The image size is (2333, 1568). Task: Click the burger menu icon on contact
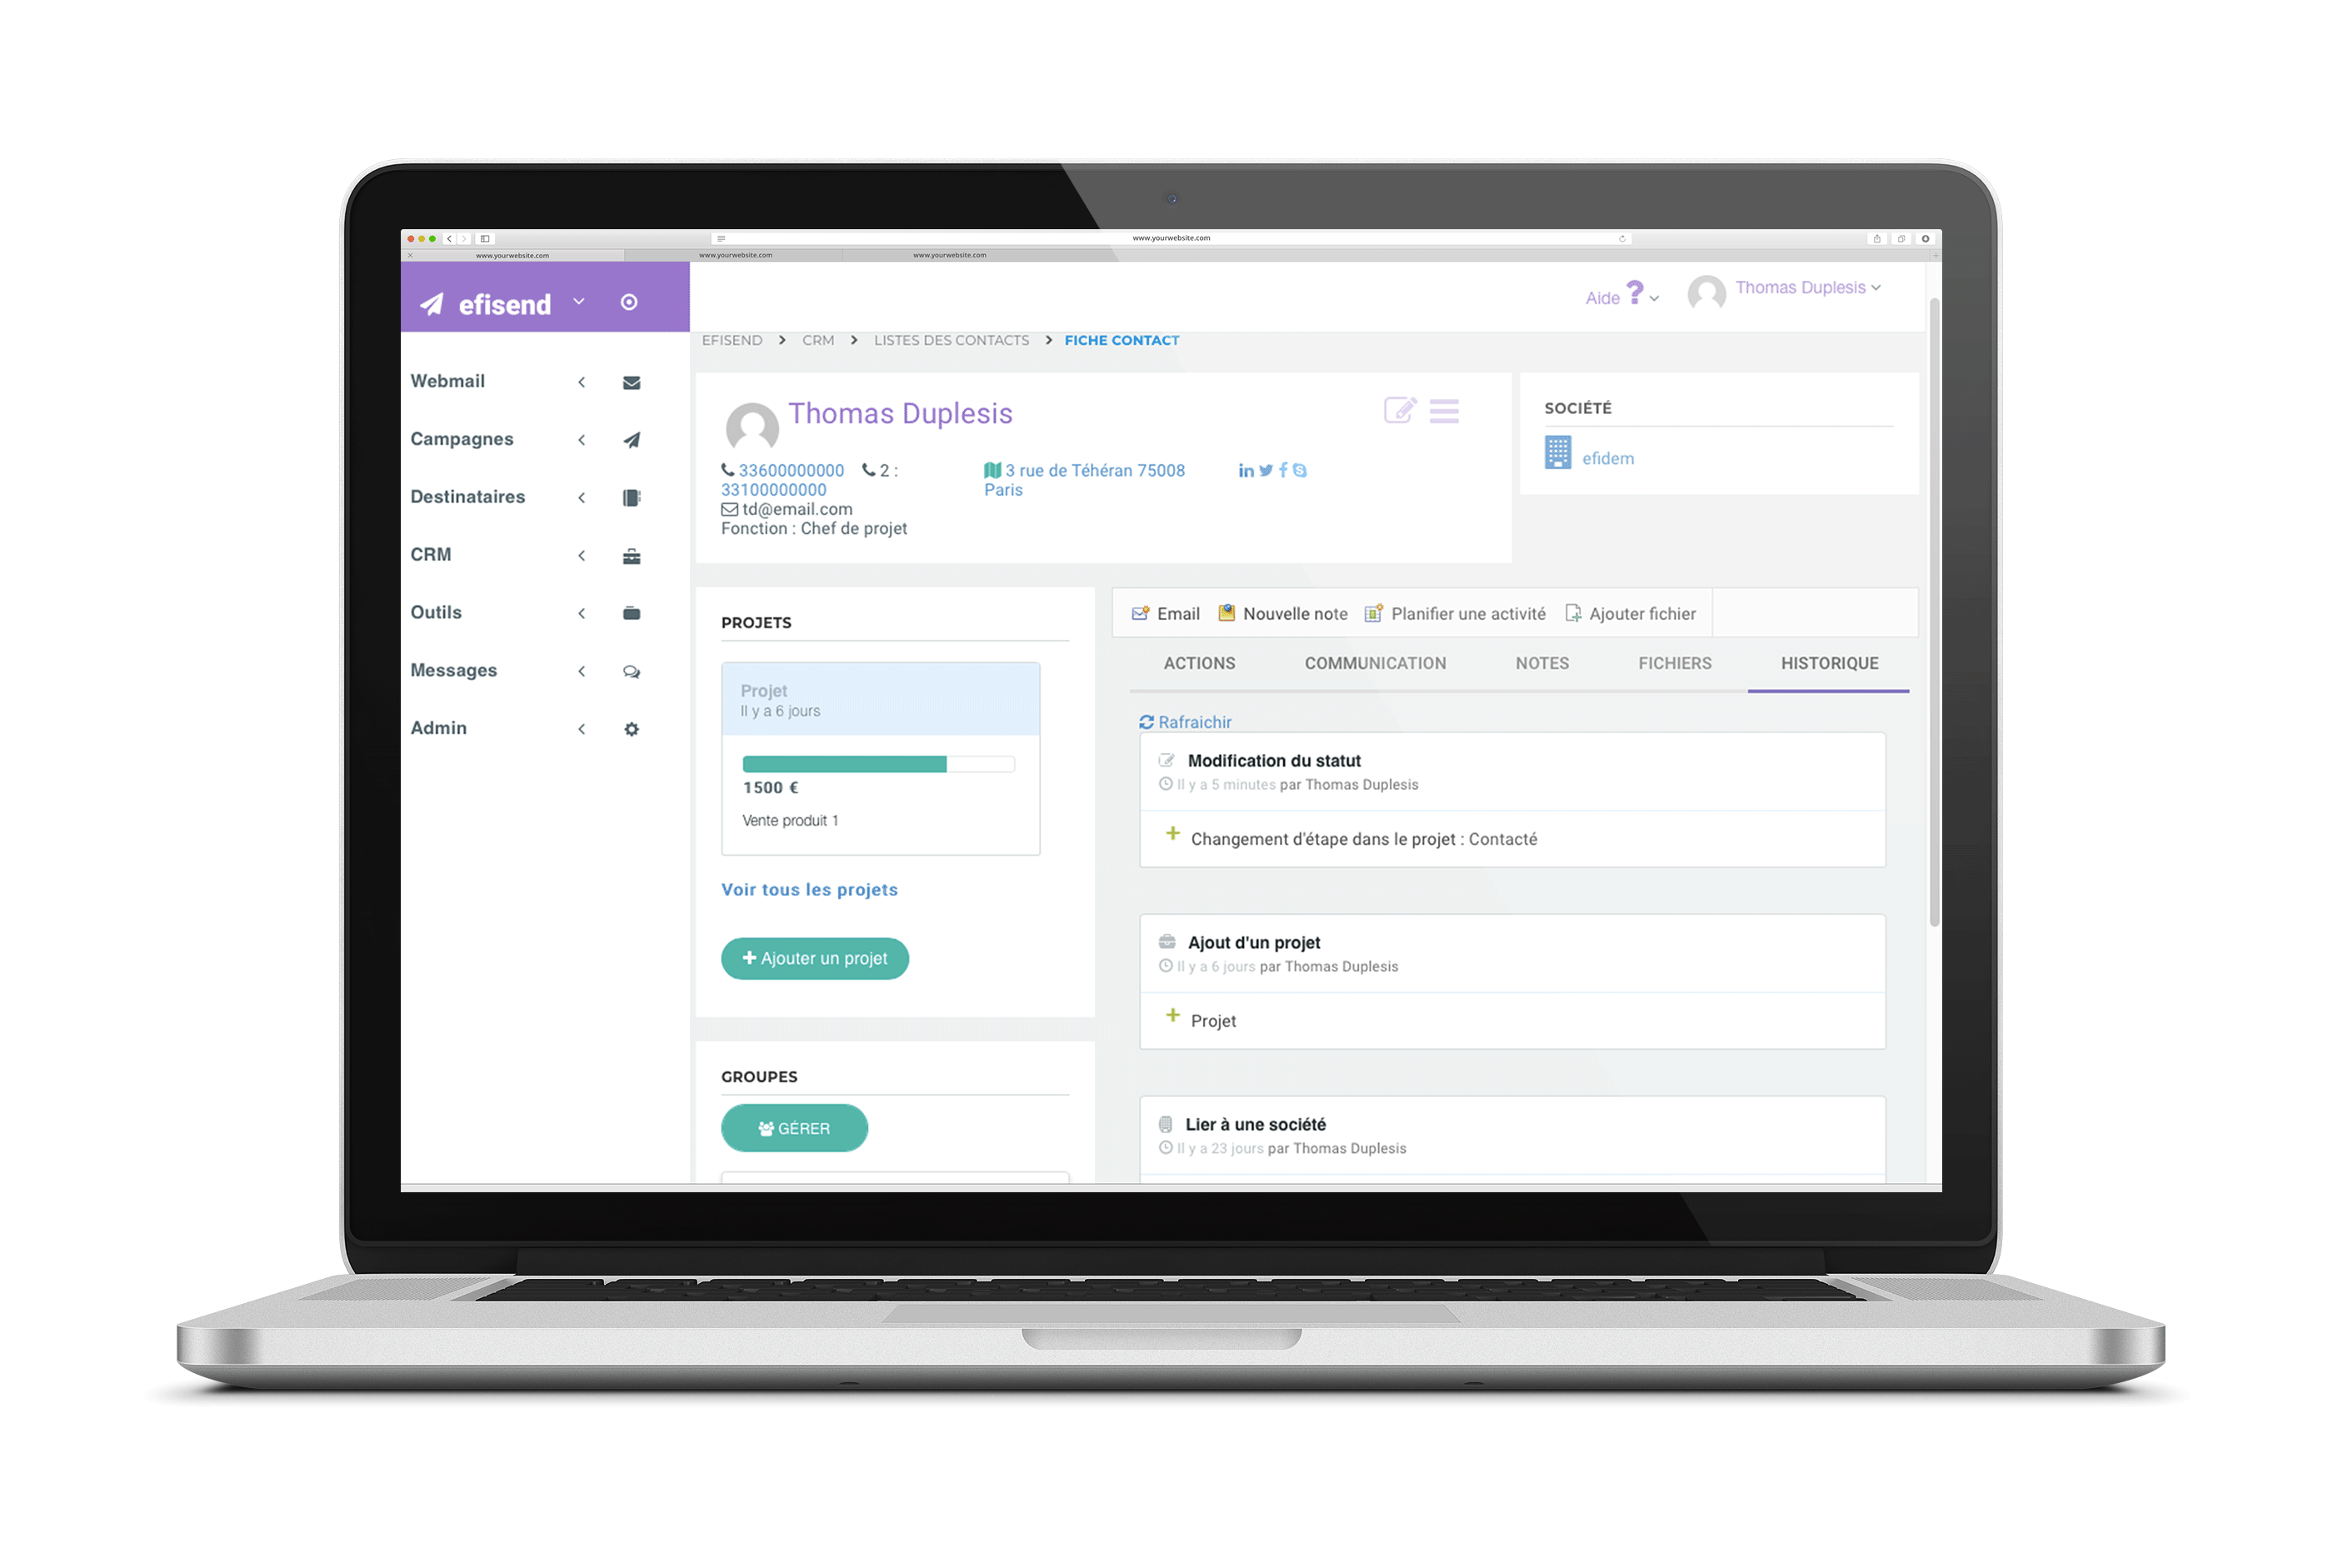click(1446, 412)
